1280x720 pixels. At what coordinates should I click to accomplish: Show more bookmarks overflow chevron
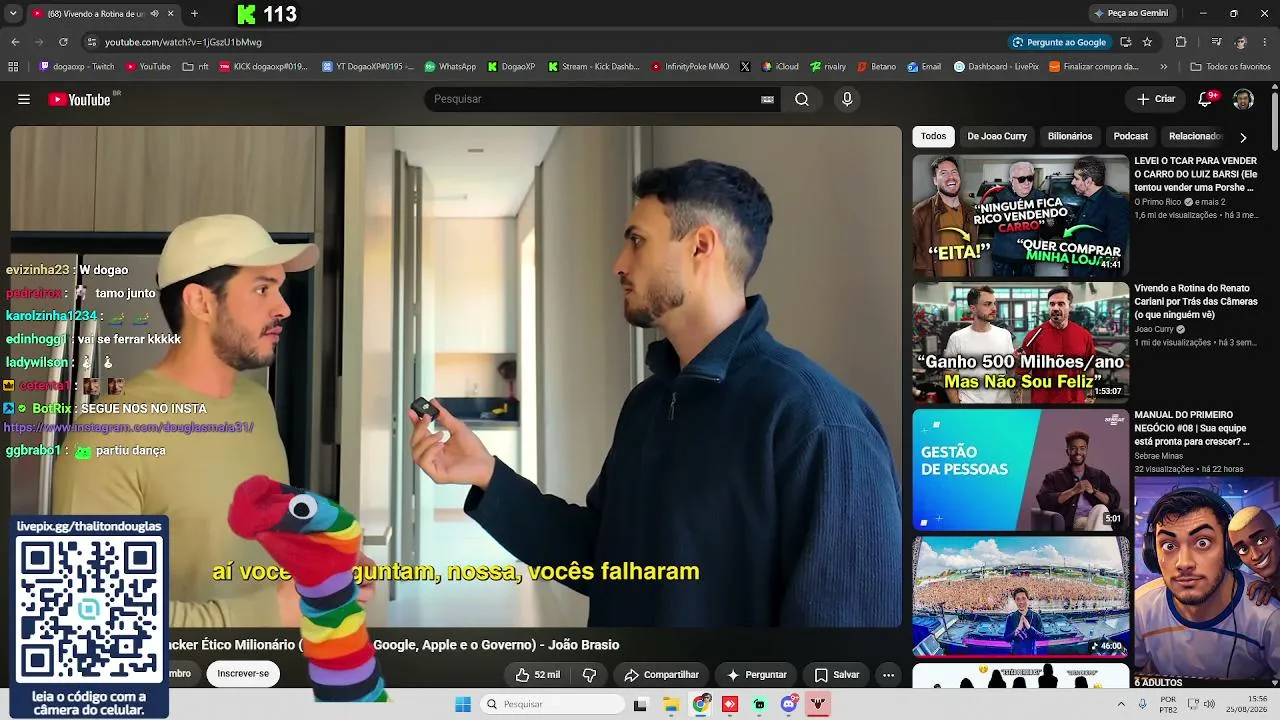point(1164,67)
